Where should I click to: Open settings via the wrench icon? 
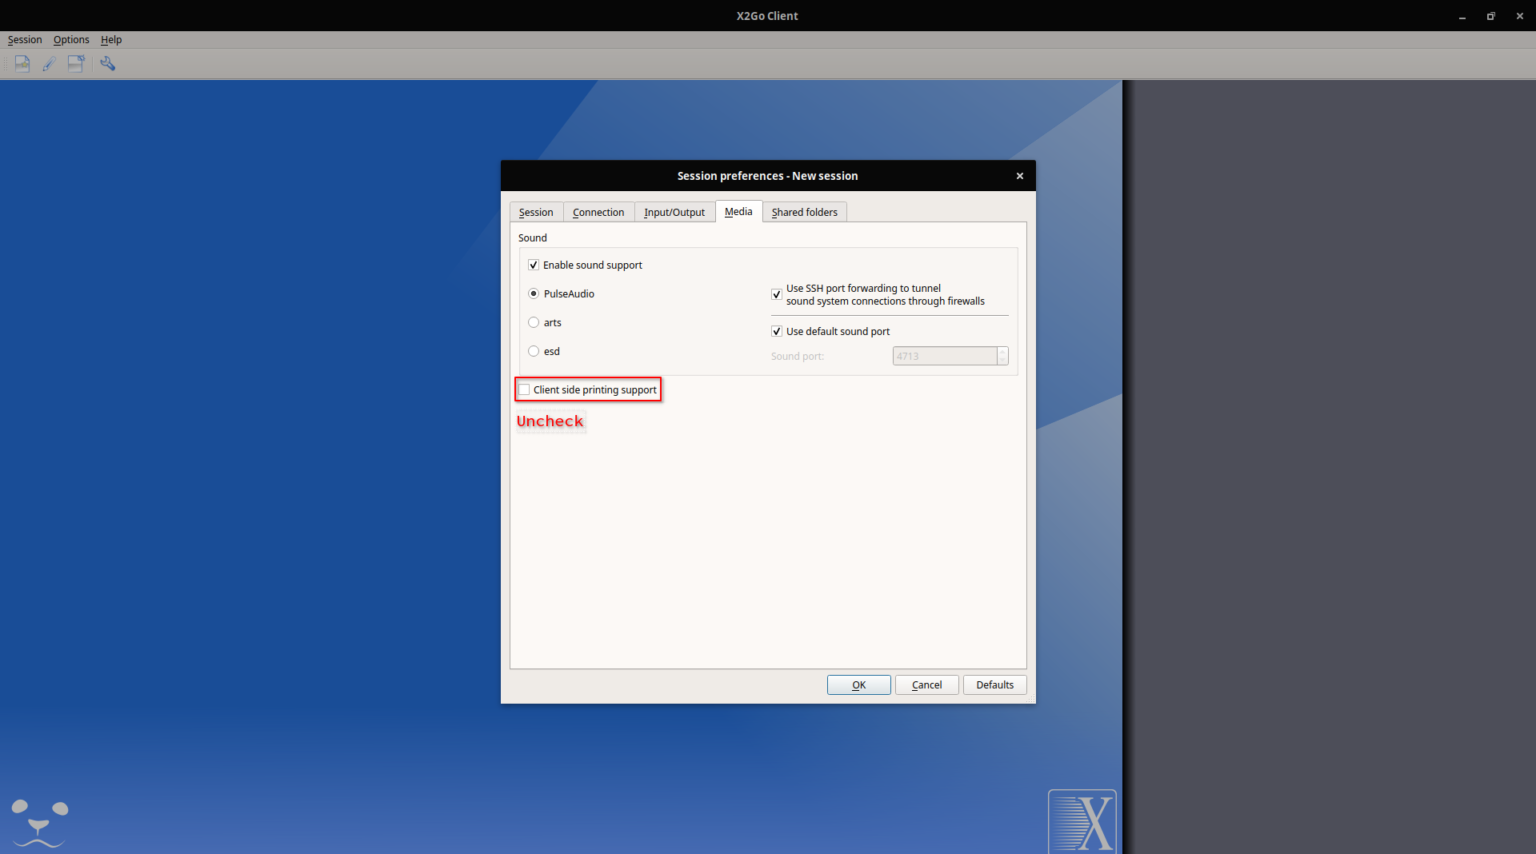point(108,63)
